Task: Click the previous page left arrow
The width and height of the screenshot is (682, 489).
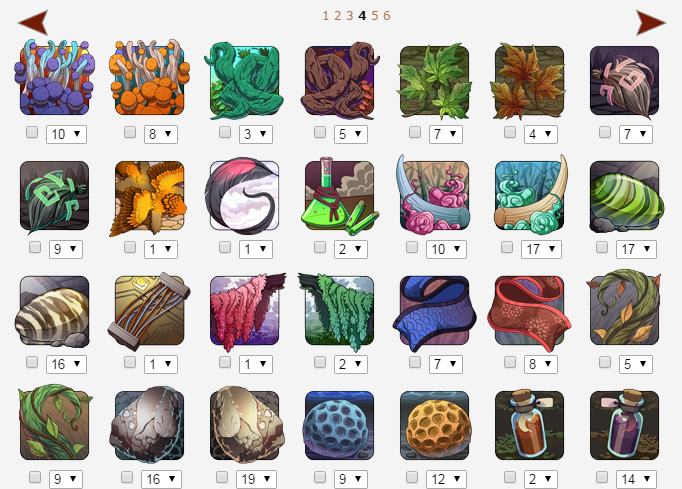Action: pyautogui.click(x=33, y=23)
